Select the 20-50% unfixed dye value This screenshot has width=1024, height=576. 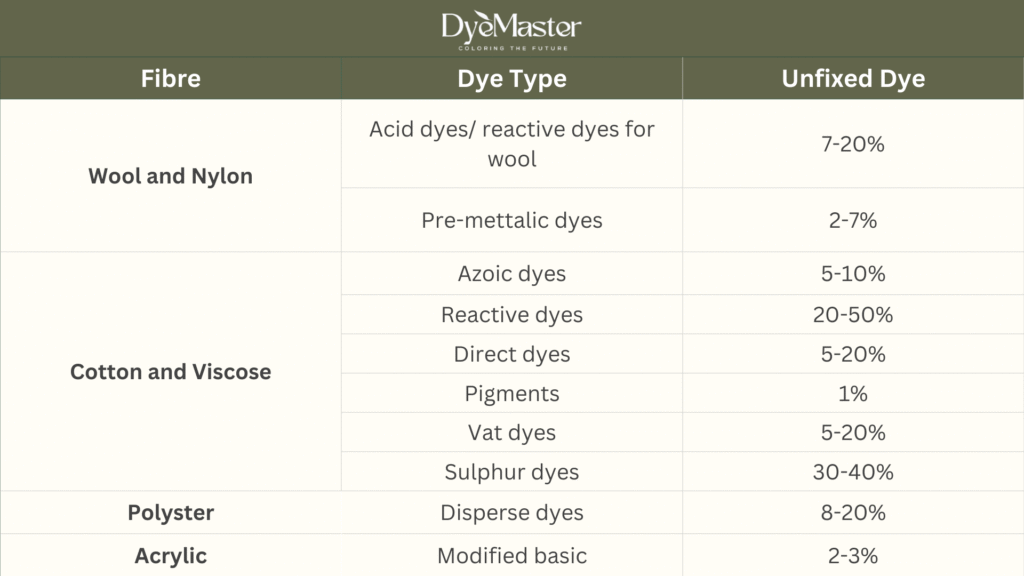(853, 315)
